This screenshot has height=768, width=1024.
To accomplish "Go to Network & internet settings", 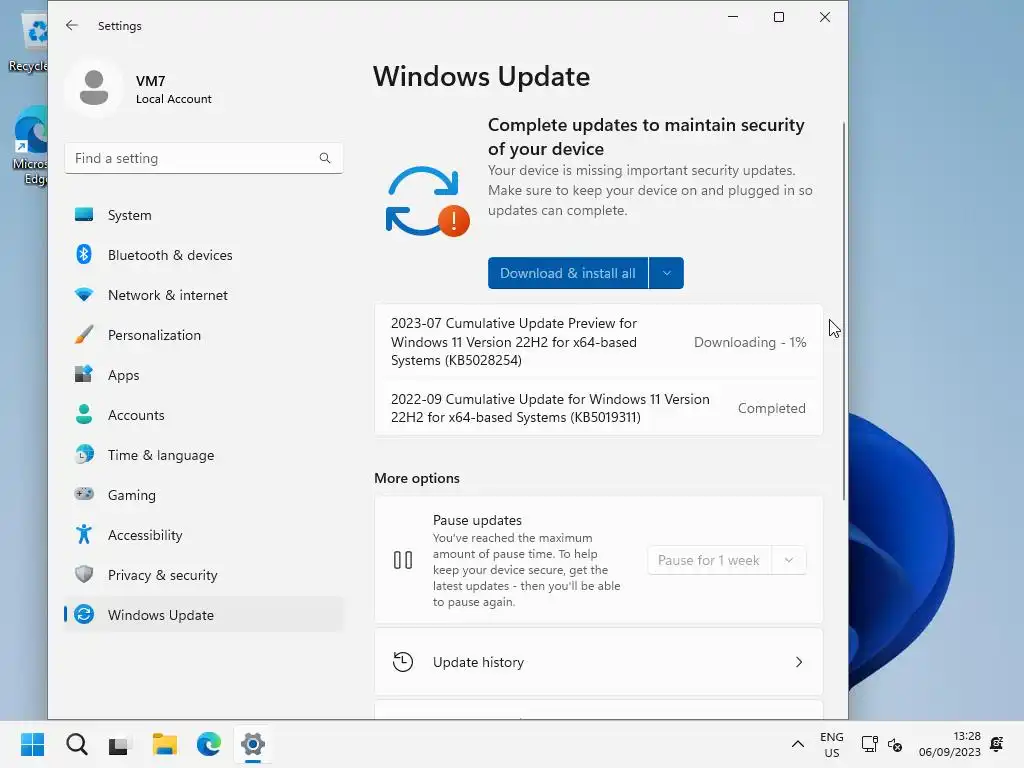I will [204, 295].
